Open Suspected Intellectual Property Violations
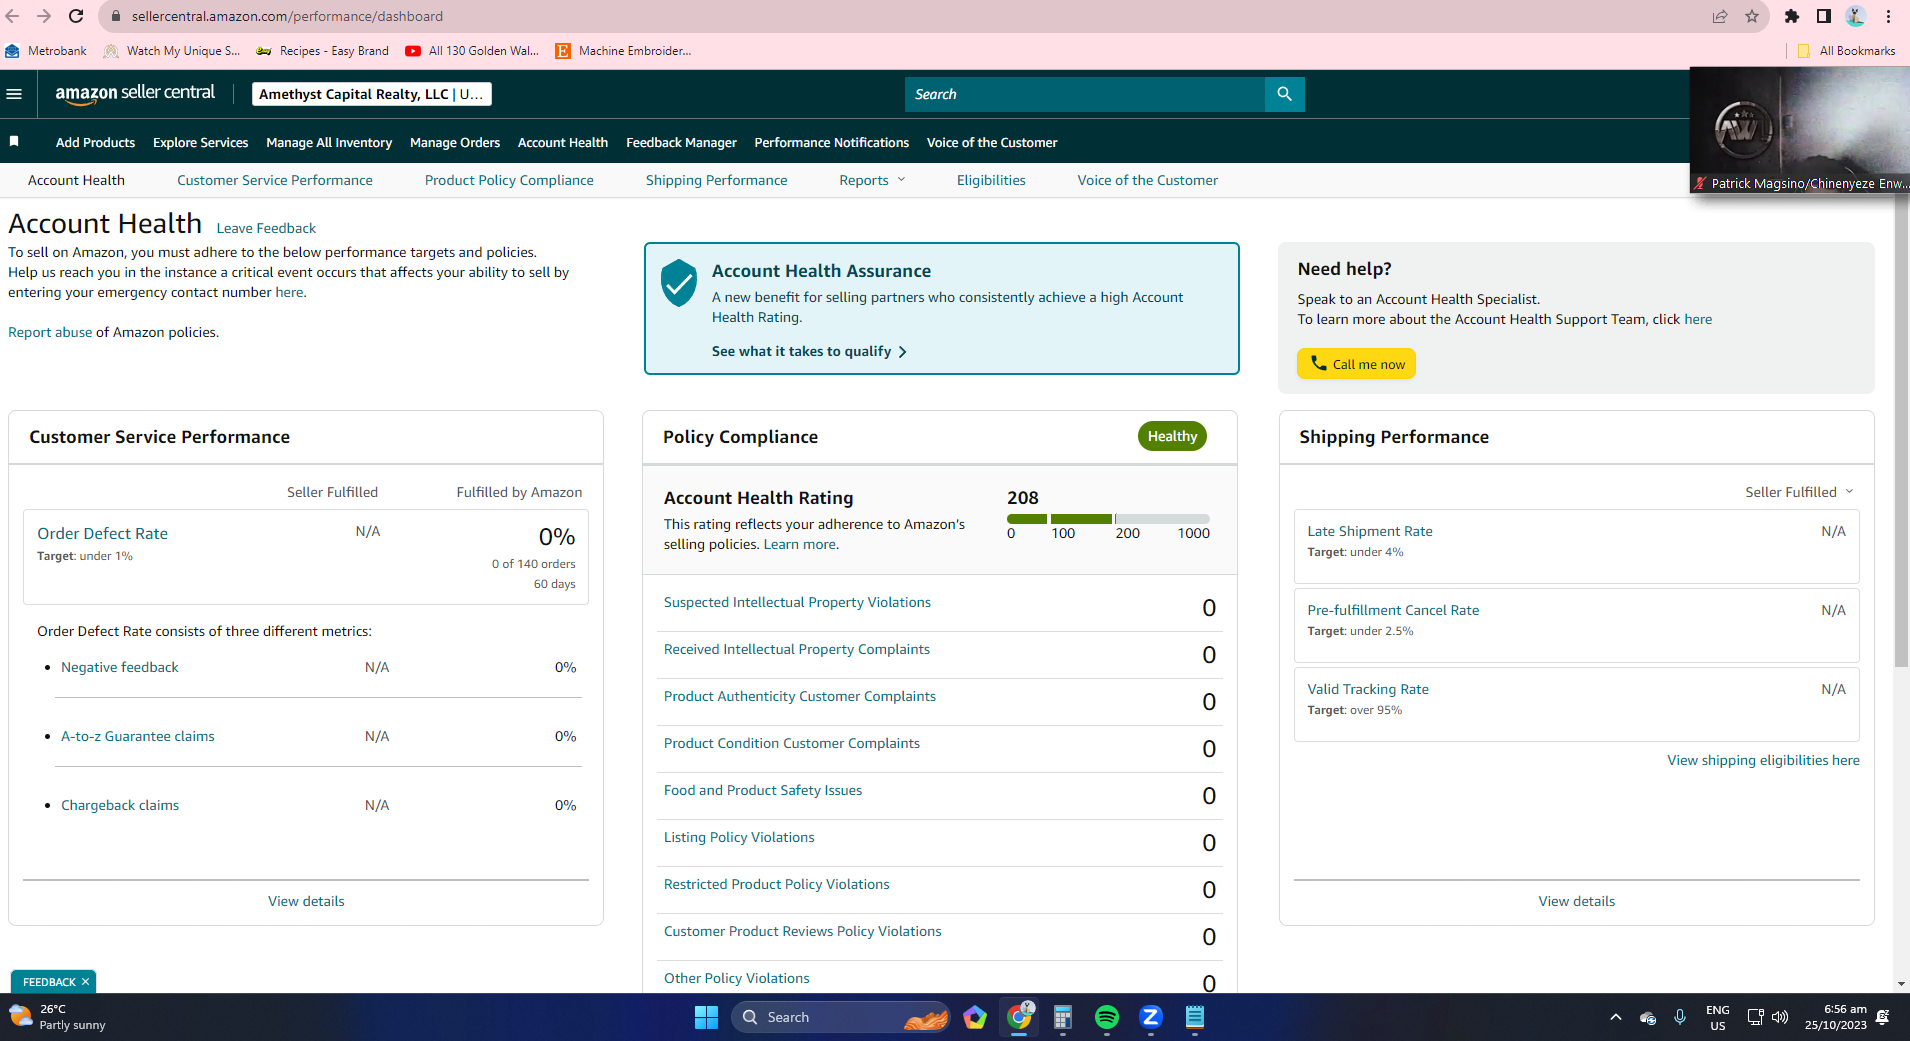This screenshot has height=1041, width=1910. point(797,602)
